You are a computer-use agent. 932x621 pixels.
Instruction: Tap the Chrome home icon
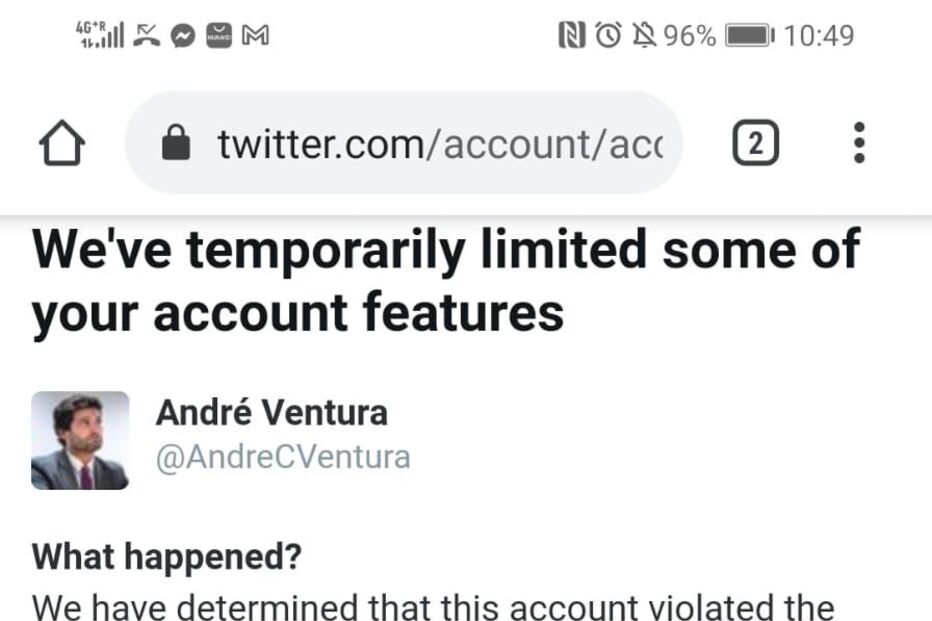coord(62,146)
